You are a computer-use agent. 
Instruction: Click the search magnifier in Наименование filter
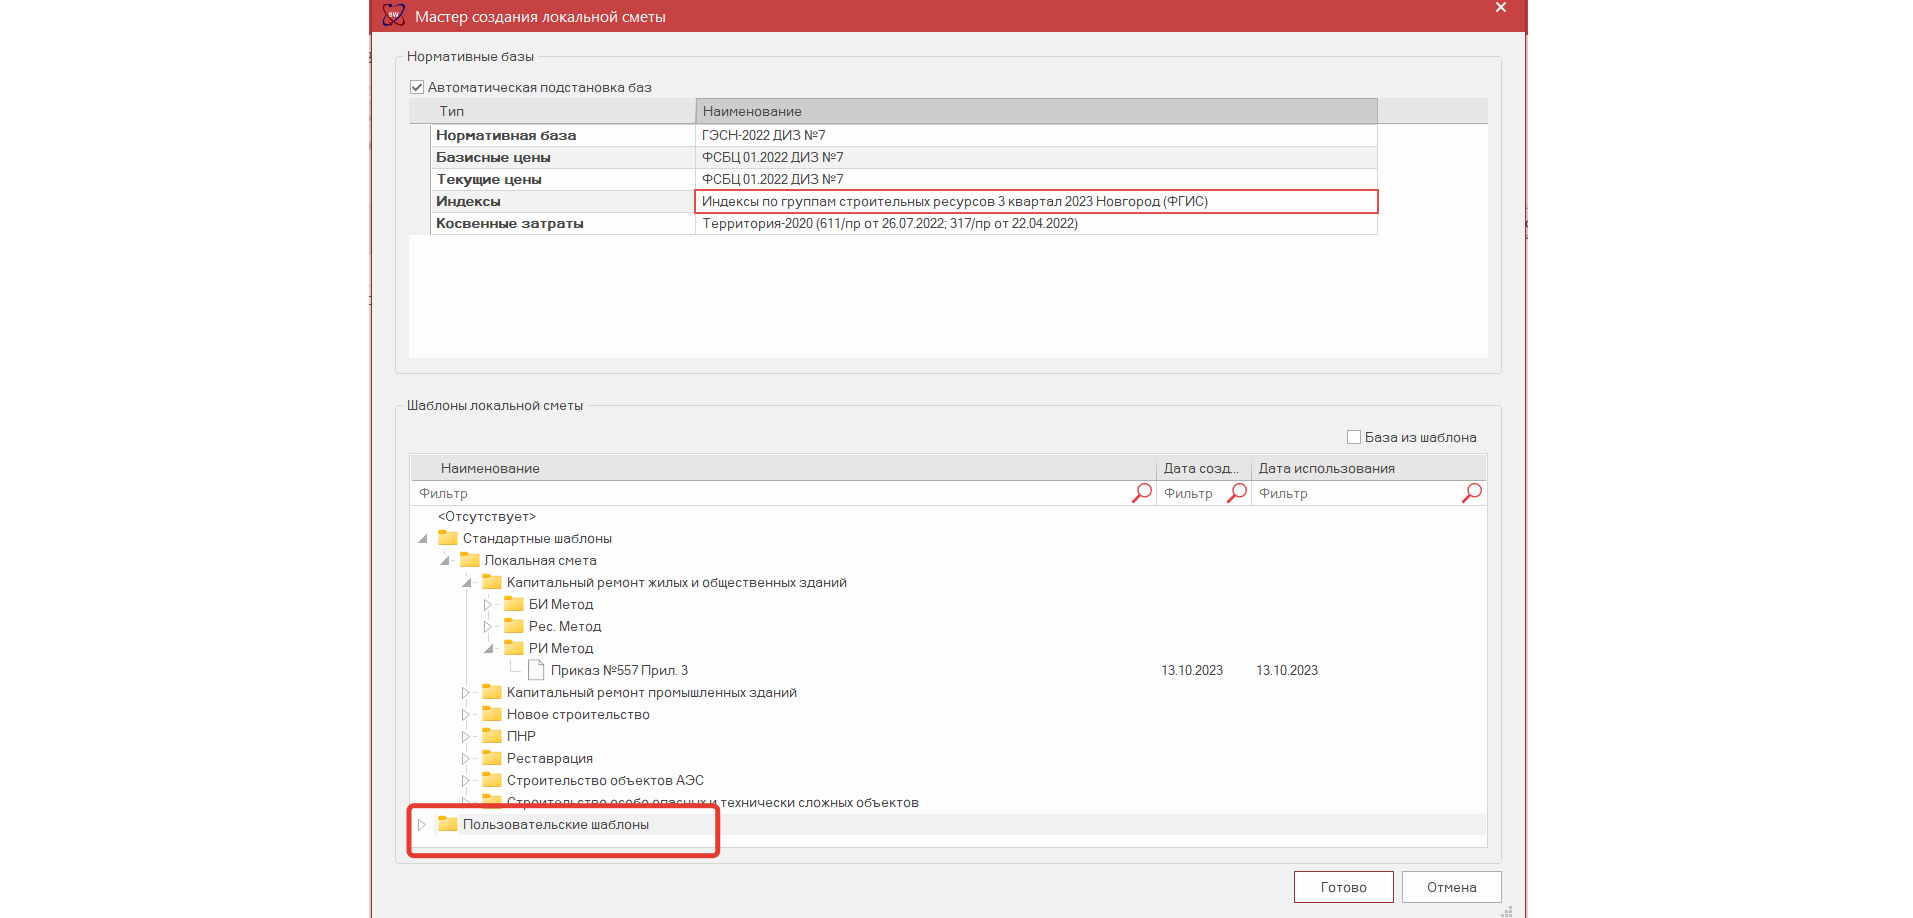coord(1141,493)
